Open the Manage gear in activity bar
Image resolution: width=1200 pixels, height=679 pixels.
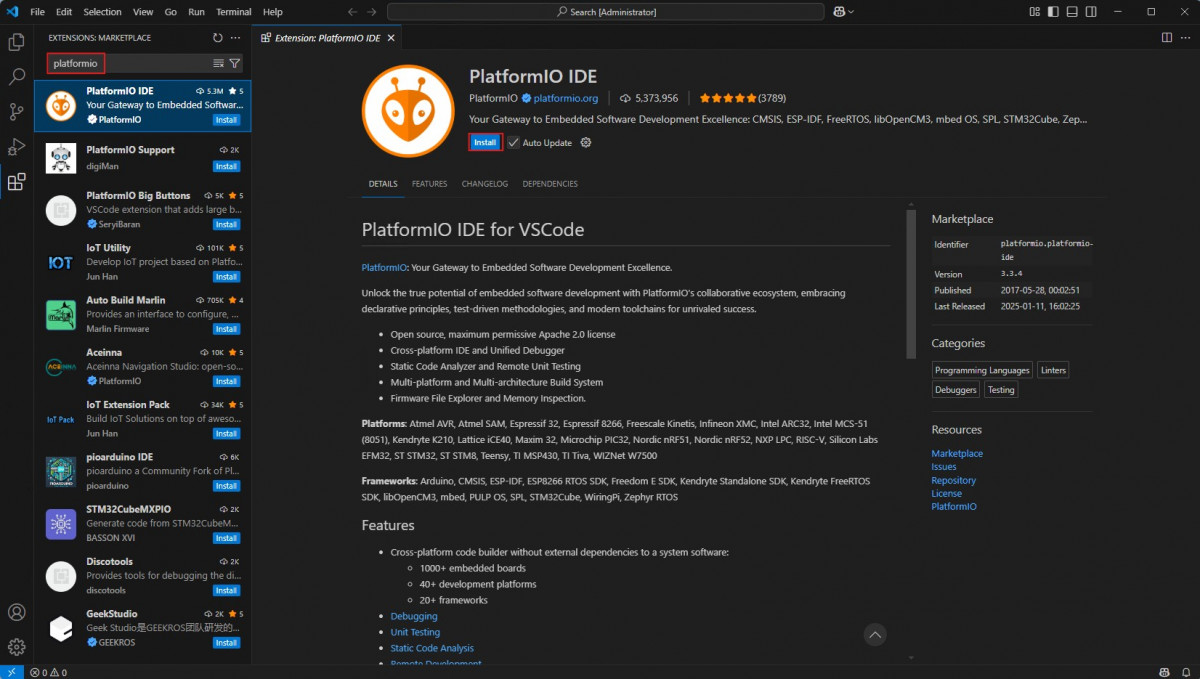[x=16, y=647]
